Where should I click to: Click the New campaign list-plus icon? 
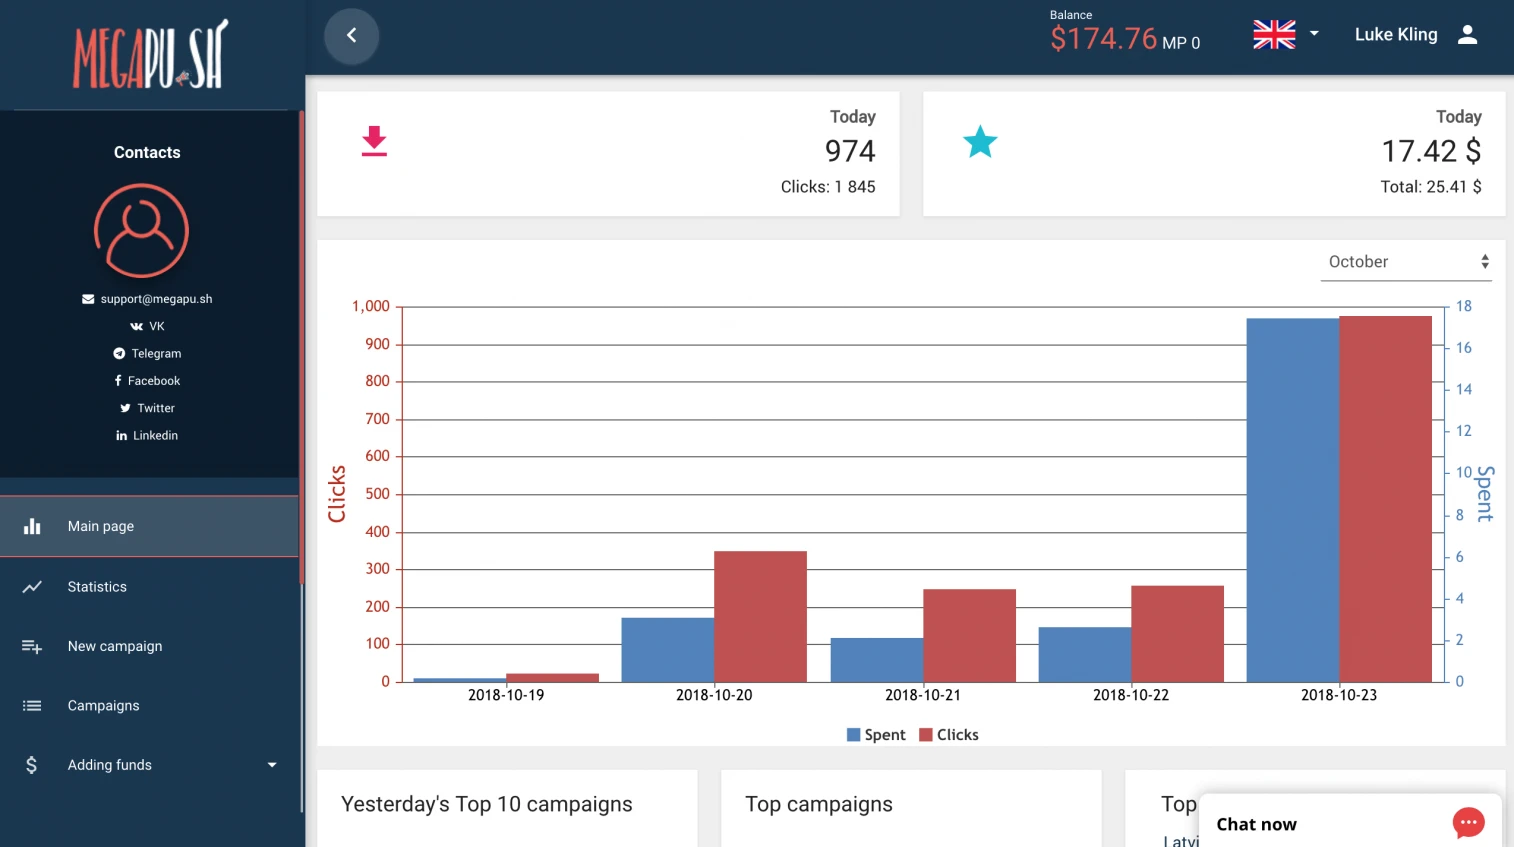(x=32, y=647)
